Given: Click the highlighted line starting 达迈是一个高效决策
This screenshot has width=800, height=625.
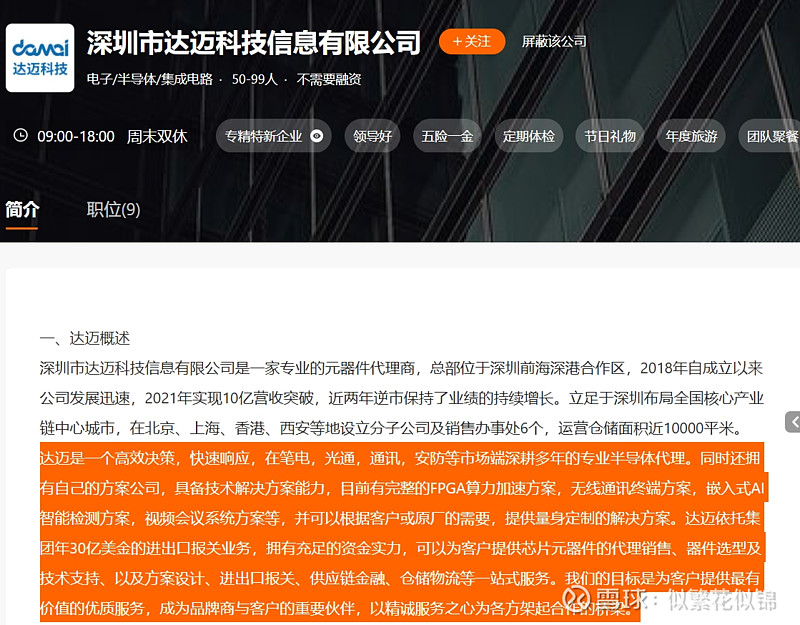Looking at the screenshot, I should coord(400,458).
